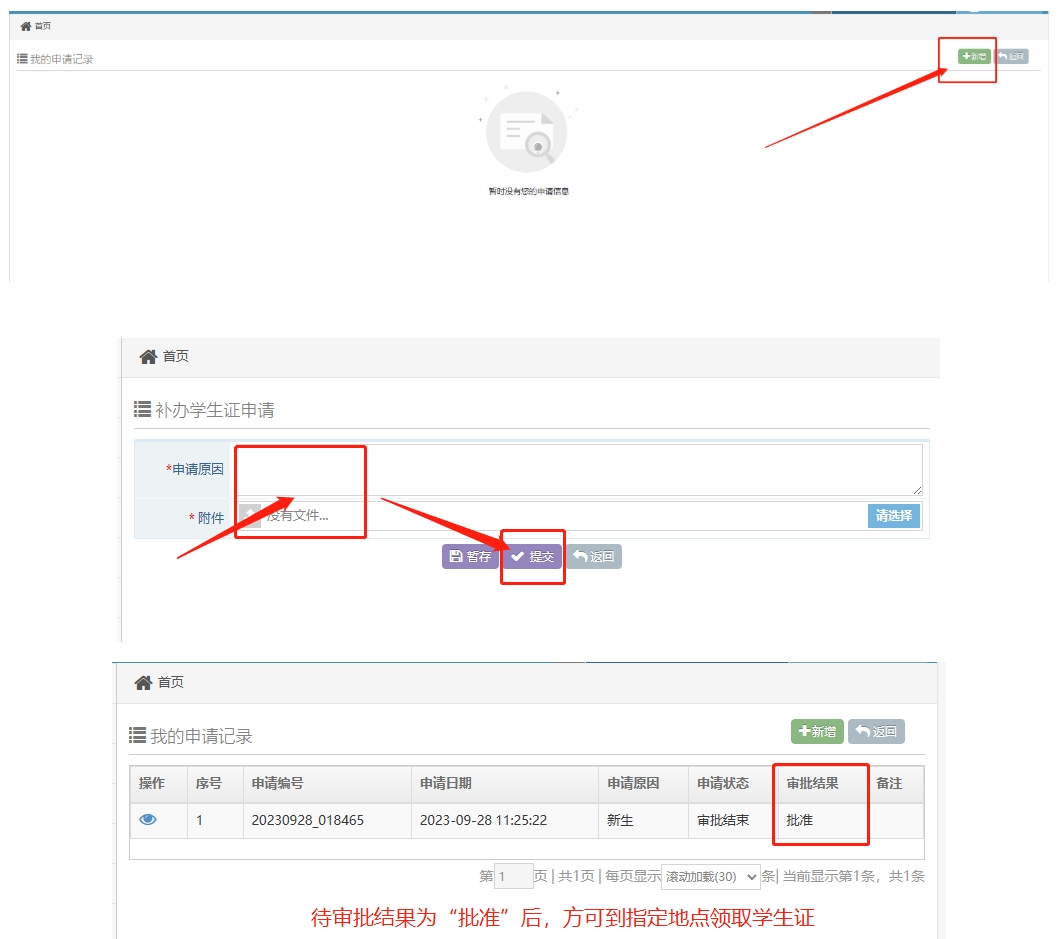Click list icon beside bottom 我的申请记录 heading

pyautogui.click(x=138, y=735)
